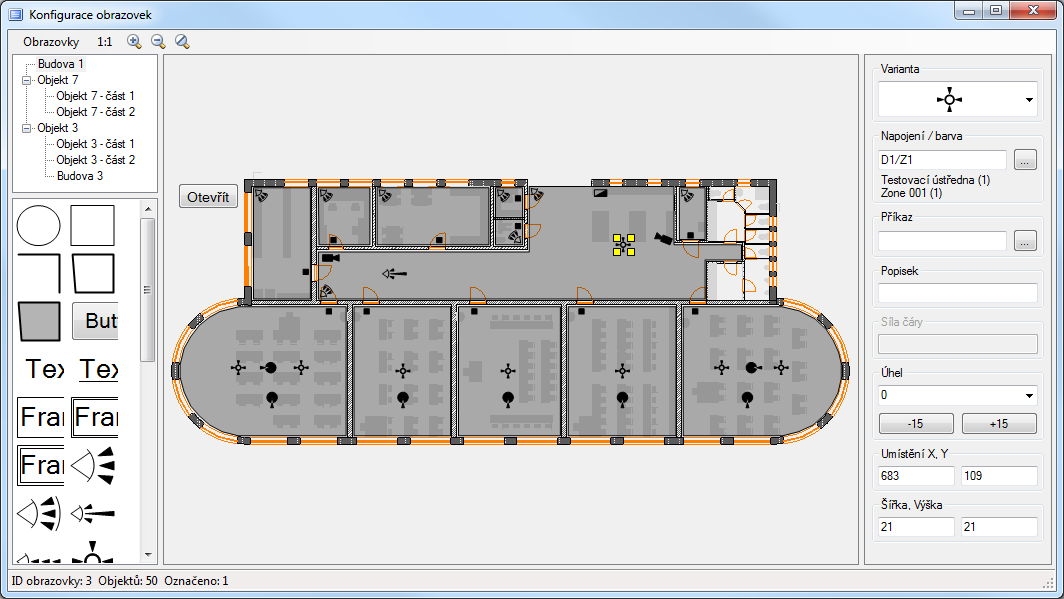The height and width of the screenshot is (599, 1064).
Task: Click the zoom-to-fit magnifier icon
Action: click(182, 42)
